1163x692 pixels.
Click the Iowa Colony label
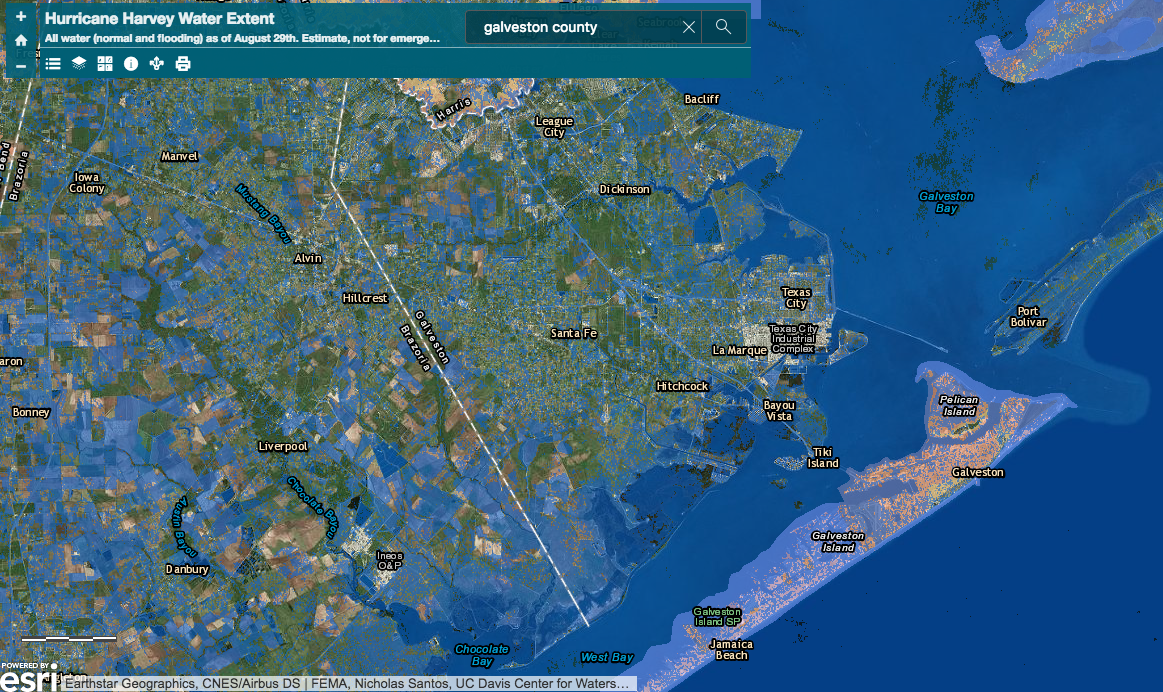click(87, 182)
